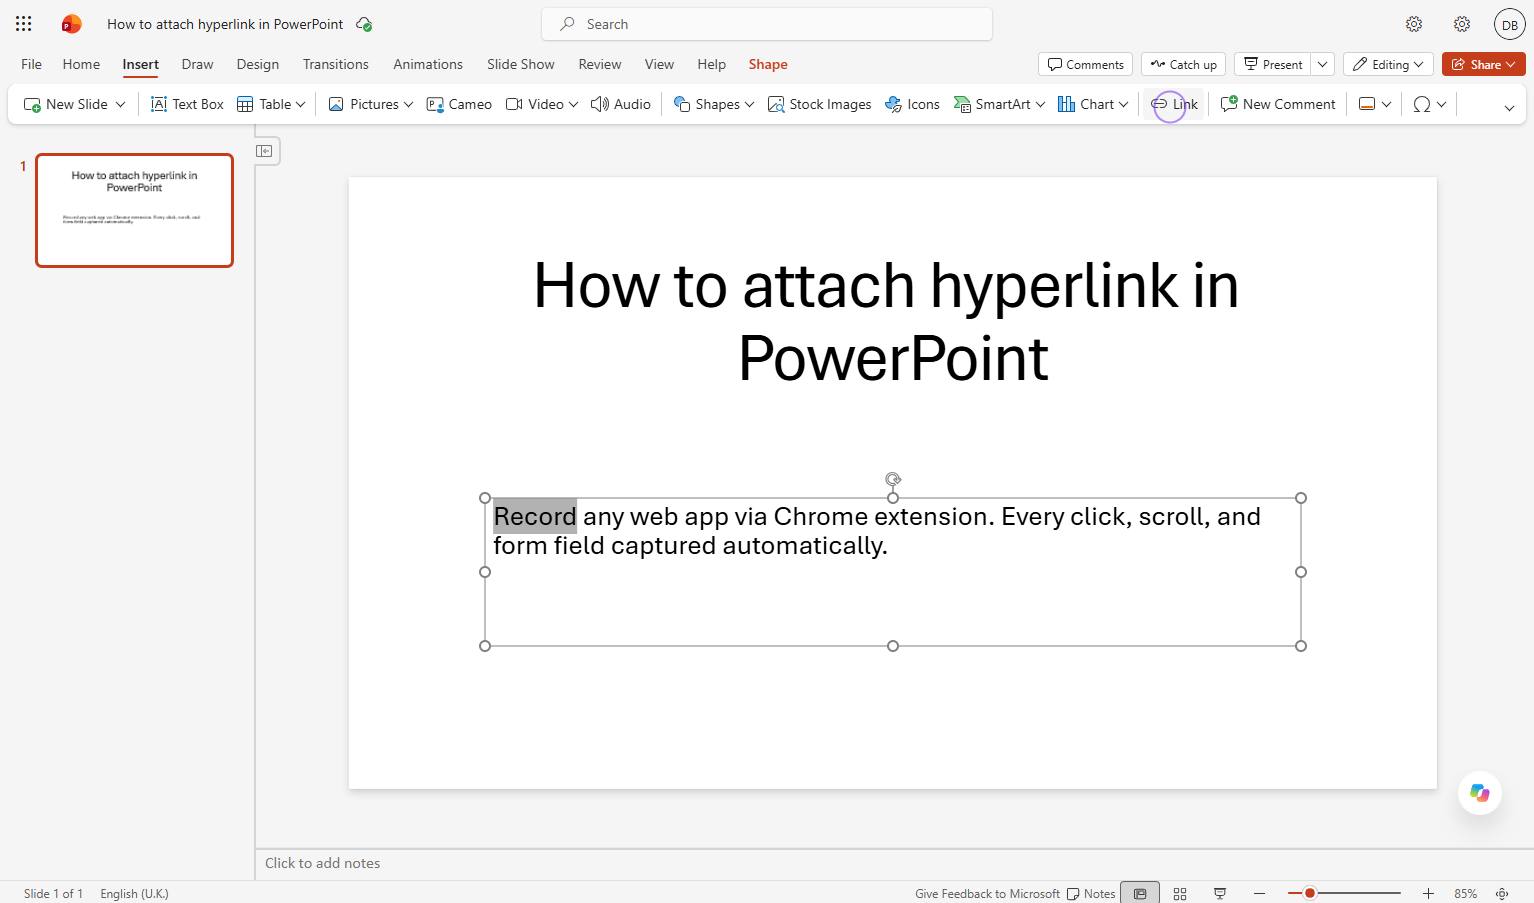Click the zoom in plus button
Image resolution: width=1534 pixels, height=903 pixels.
(1428, 893)
